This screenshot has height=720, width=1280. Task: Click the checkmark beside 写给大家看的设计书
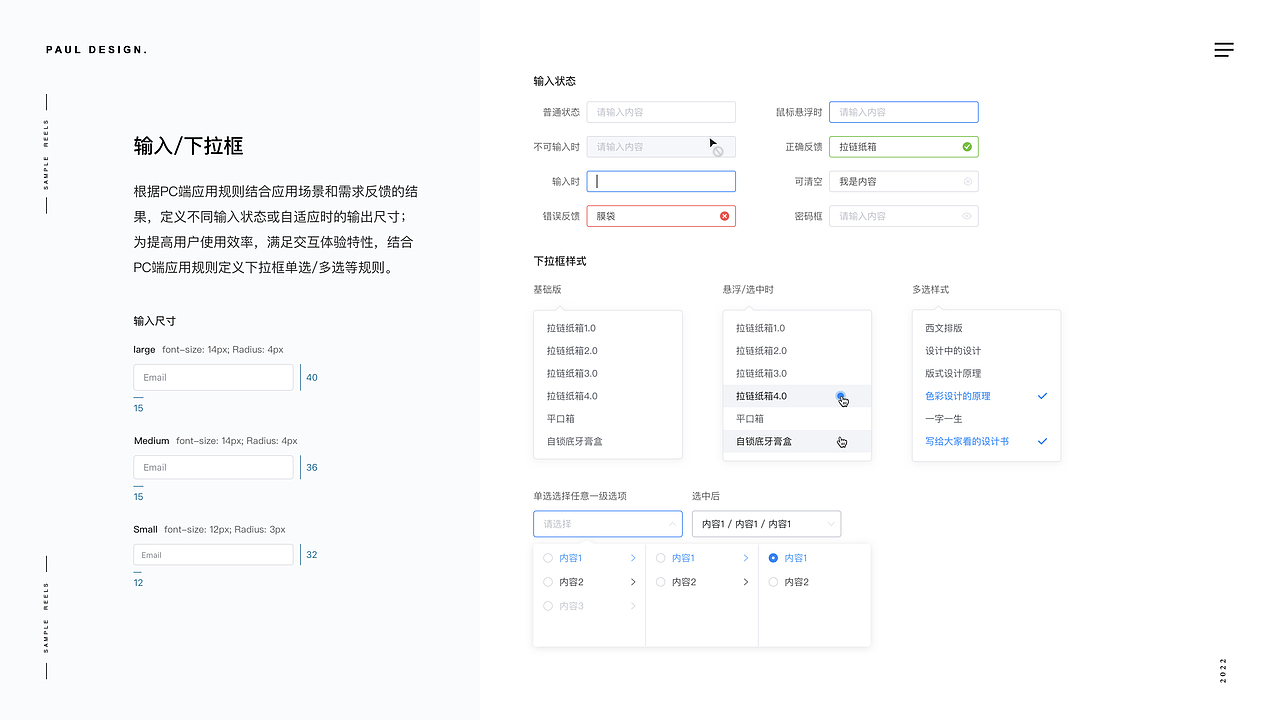1043,441
